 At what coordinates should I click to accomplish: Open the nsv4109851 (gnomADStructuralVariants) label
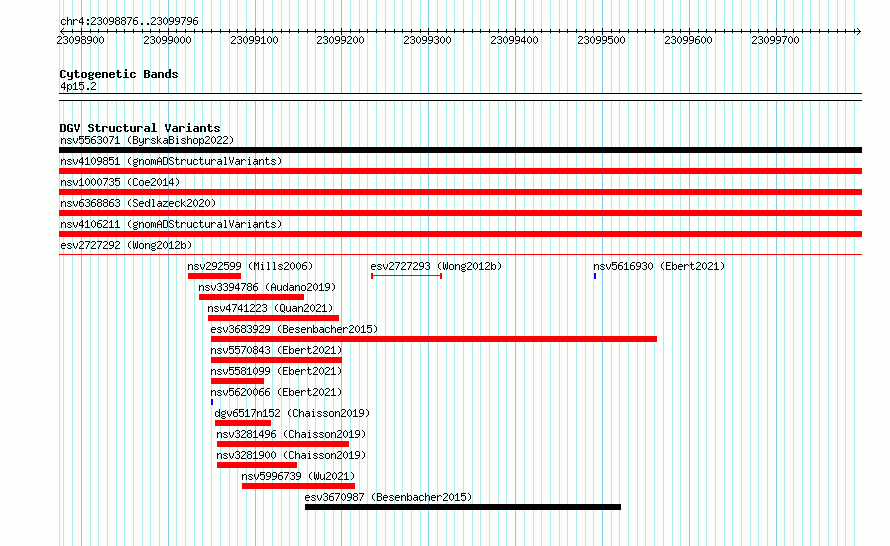[x=171, y=161]
